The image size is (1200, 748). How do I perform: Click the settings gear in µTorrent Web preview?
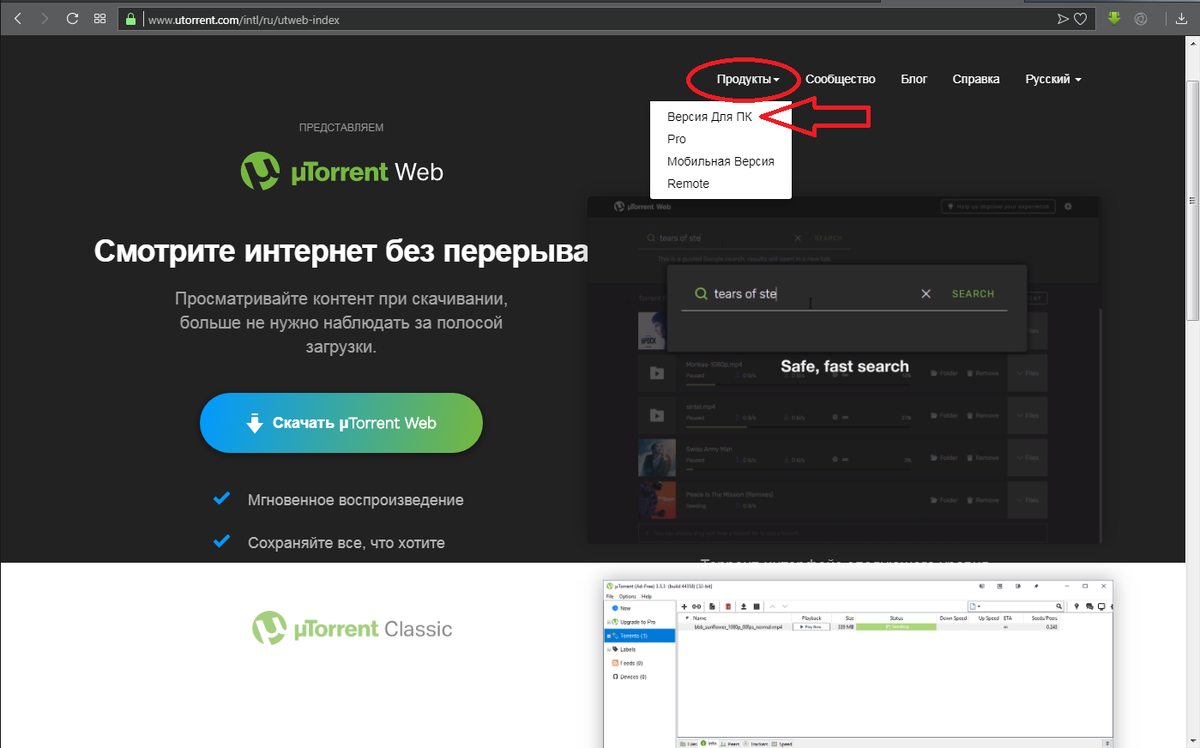tap(1067, 206)
